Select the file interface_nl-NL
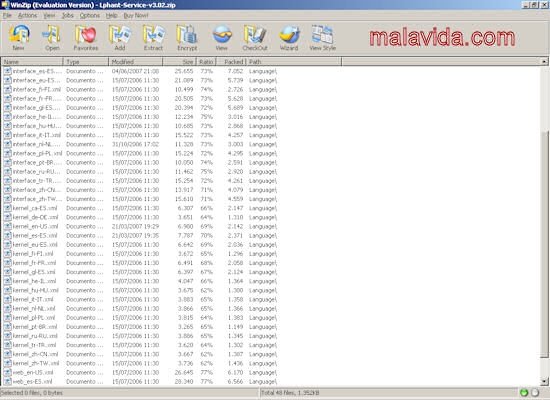550x400 pixels. click(x=36, y=144)
